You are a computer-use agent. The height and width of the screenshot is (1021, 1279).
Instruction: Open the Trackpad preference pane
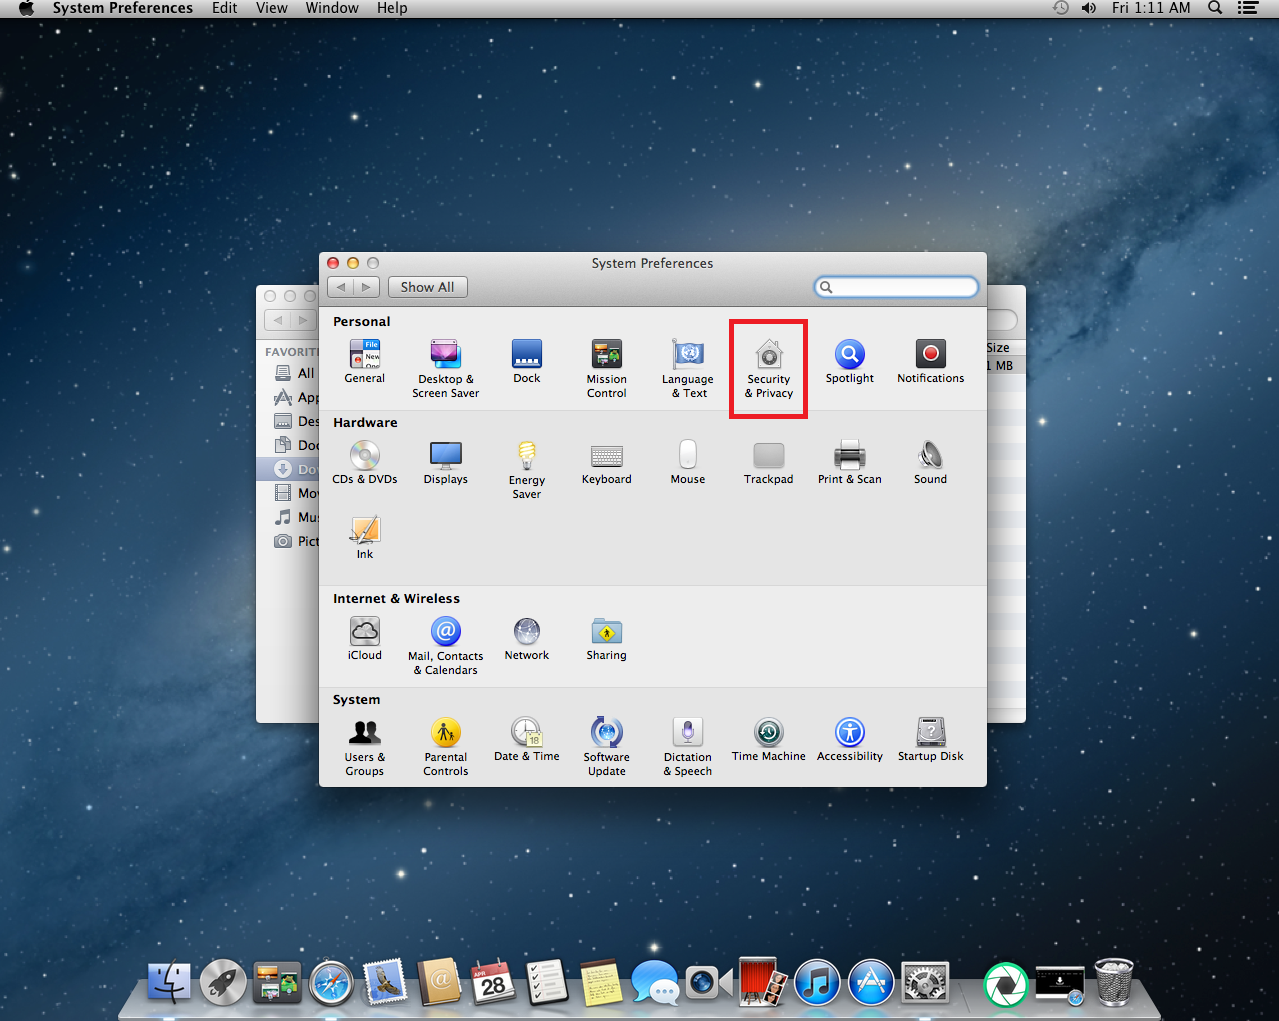[769, 462]
